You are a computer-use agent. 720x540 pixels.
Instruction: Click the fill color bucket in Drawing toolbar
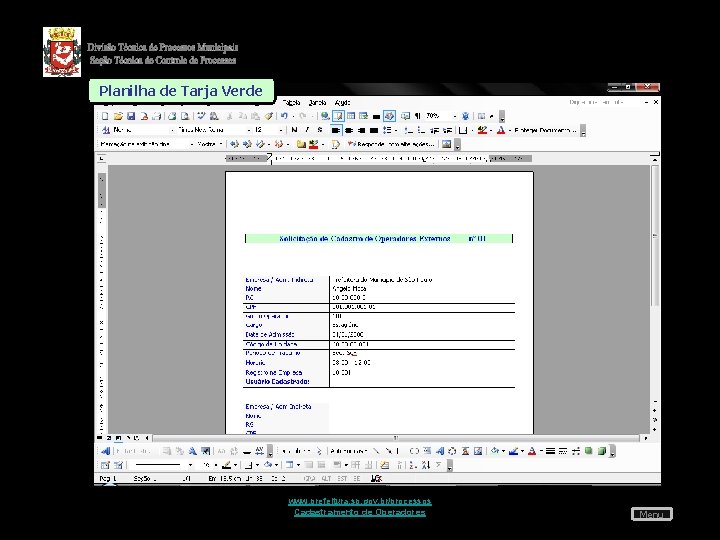point(495,451)
